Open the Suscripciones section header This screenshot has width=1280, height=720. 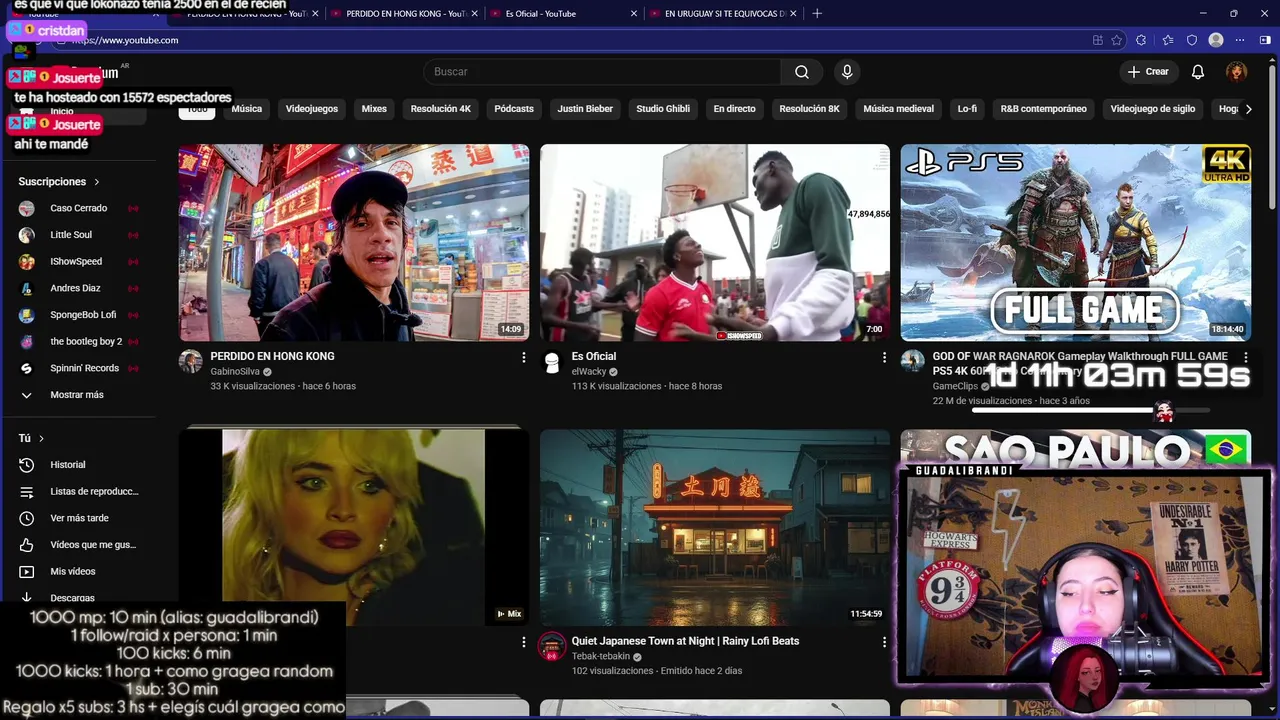click(59, 182)
